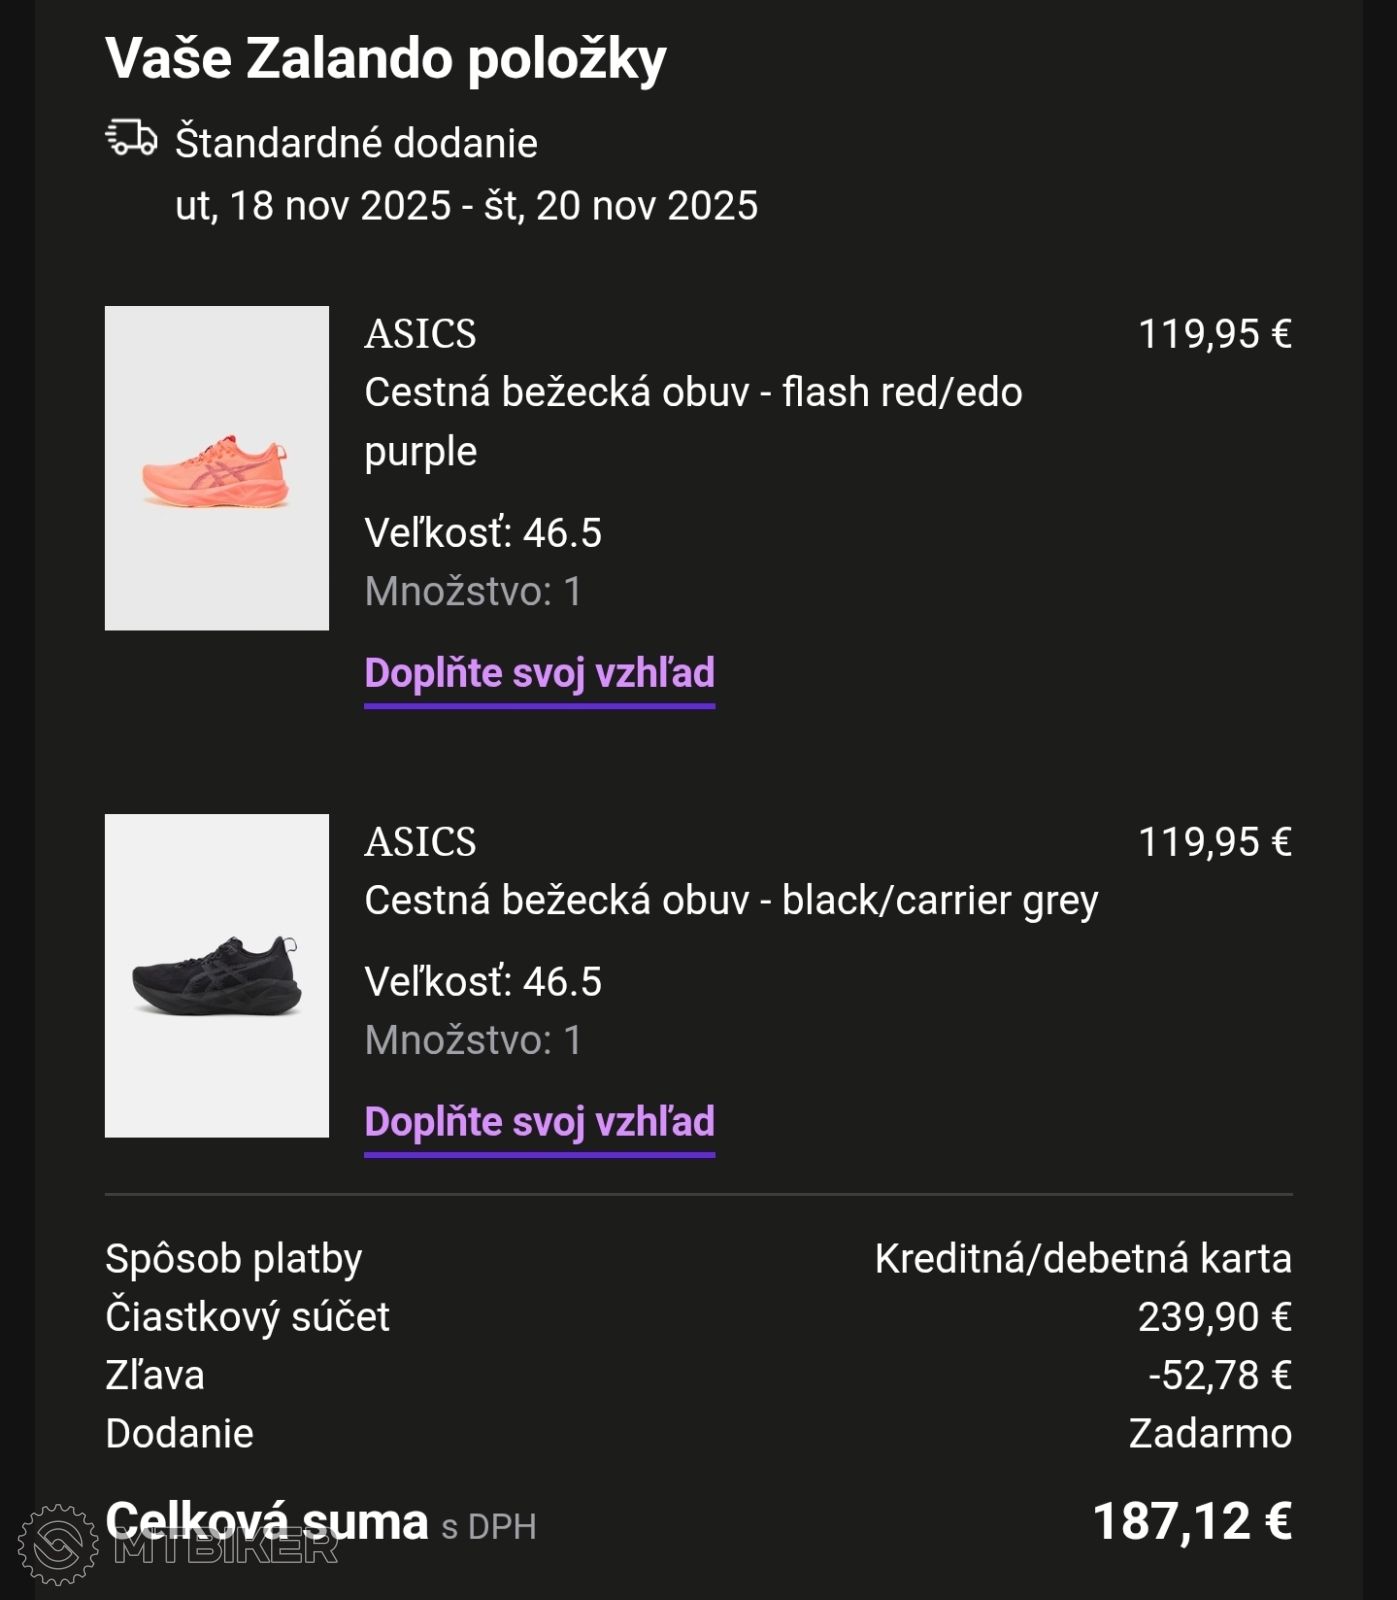Click the "Kreditná/debetná karta" payment method
Viewport: 1397px width, 1600px height.
[x=1082, y=1259]
